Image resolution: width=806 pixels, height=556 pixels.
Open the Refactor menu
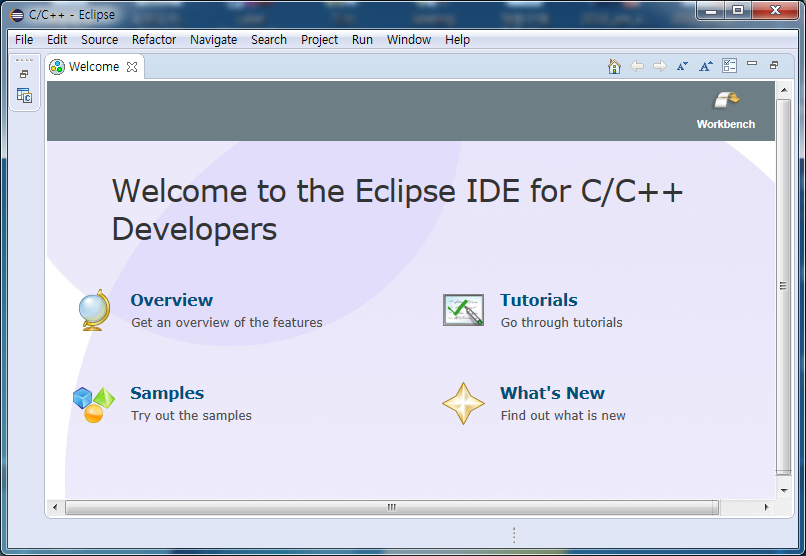click(154, 40)
